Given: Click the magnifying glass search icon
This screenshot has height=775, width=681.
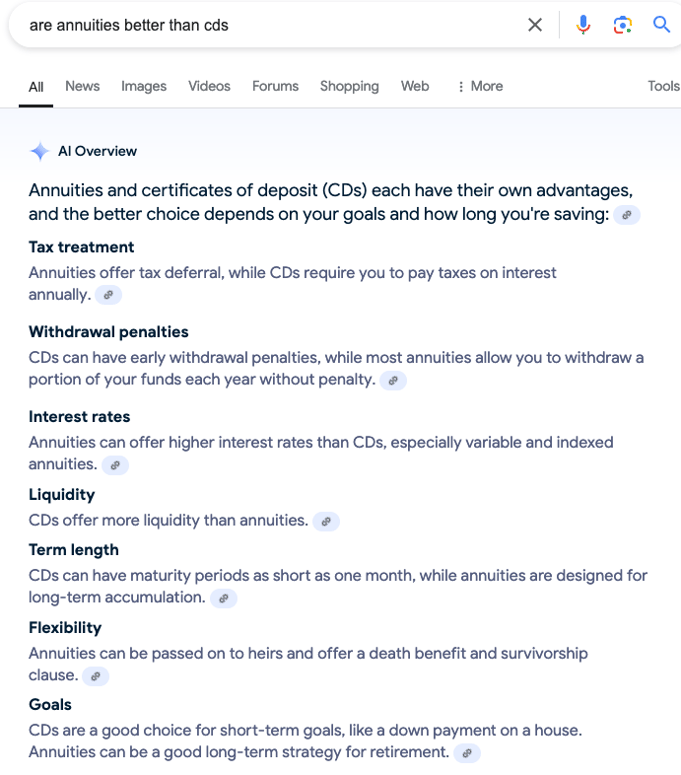Looking at the screenshot, I should pos(661,24).
